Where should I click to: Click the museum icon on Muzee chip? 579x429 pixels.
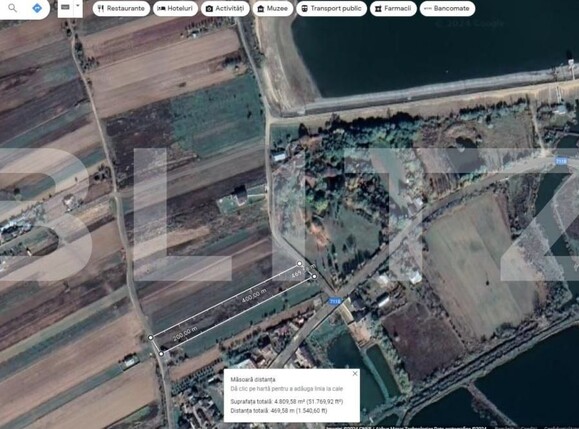click(x=261, y=8)
